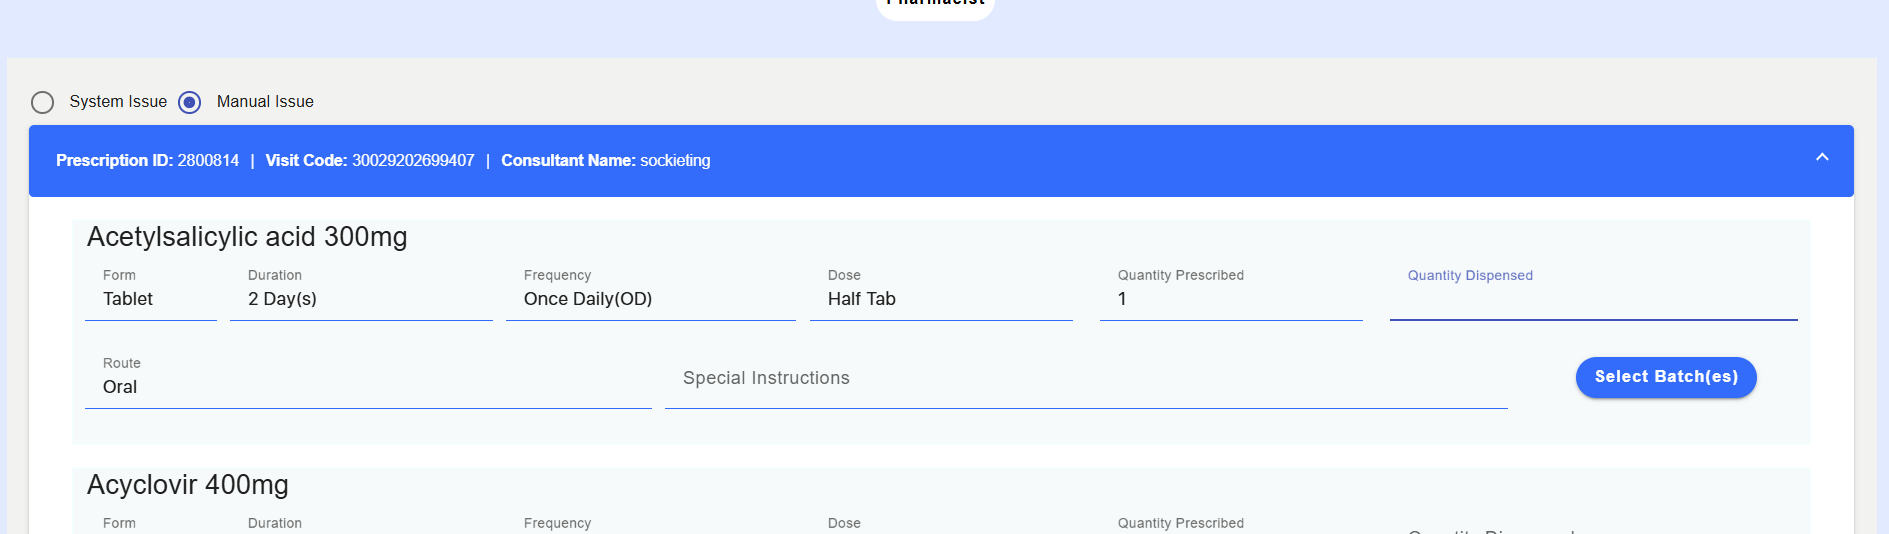
Task: Click the Acyclovir 400mg heading
Action: point(188,485)
